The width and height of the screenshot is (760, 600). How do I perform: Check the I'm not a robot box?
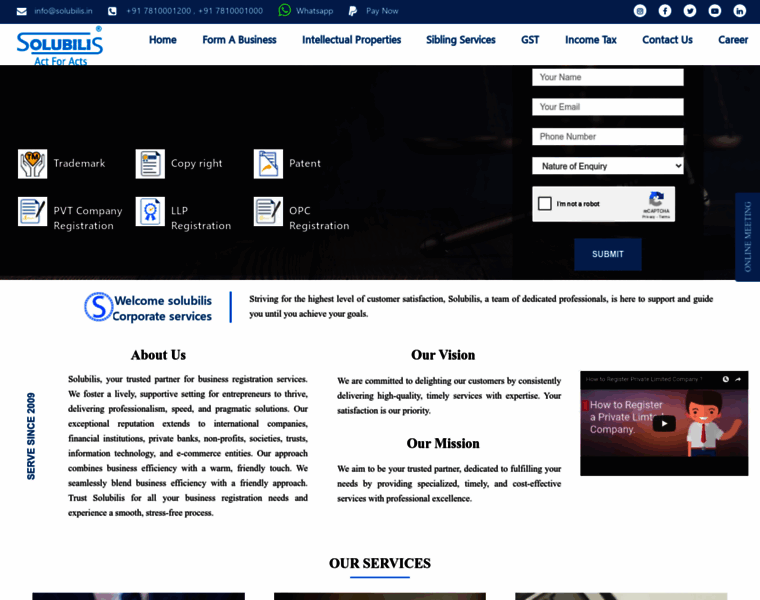pyautogui.click(x=545, y=204)
